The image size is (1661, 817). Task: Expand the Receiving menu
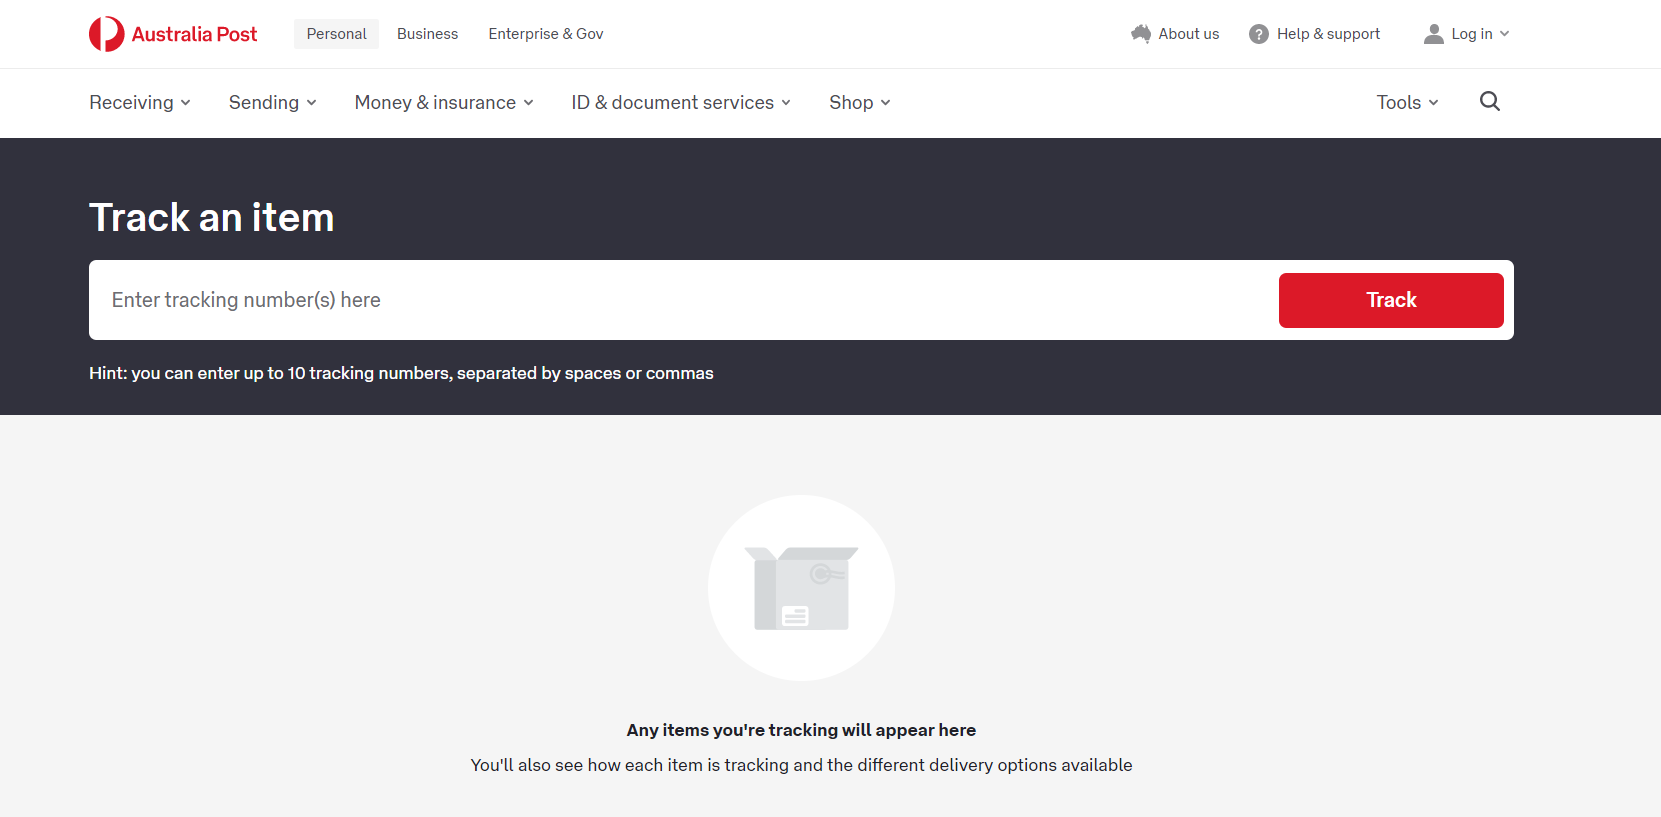[x=140, y=102]
